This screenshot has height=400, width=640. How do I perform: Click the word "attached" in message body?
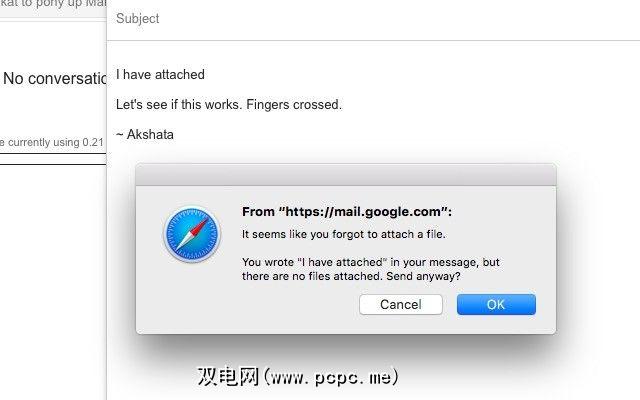click(x=180, y=75)
